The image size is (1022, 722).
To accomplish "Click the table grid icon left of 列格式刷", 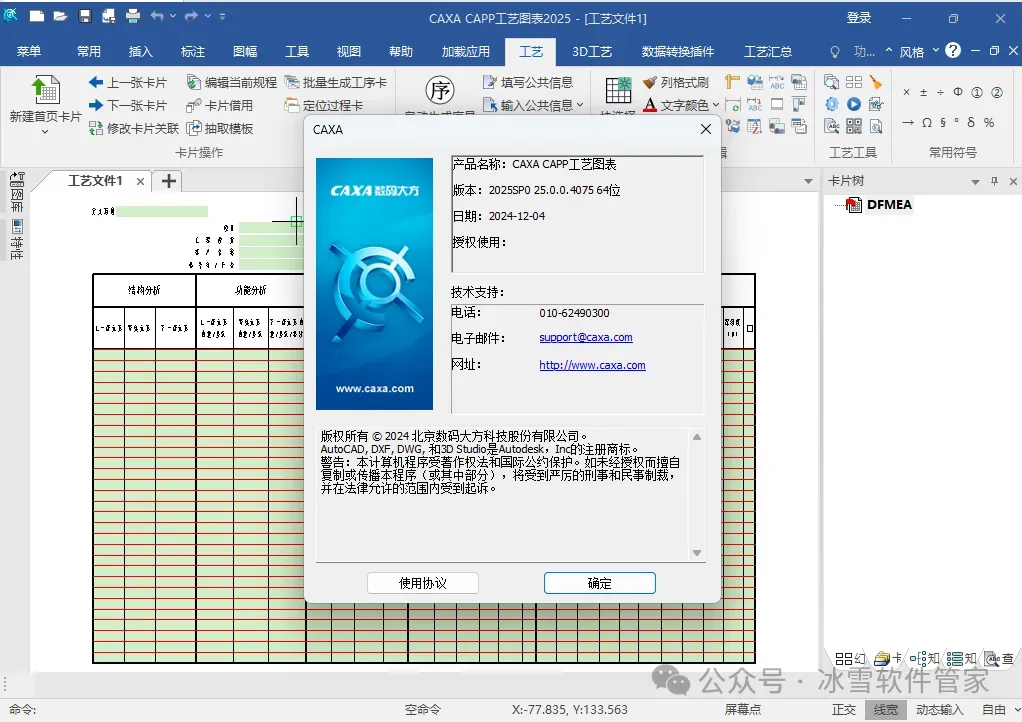I will click(x=618, y=90).
